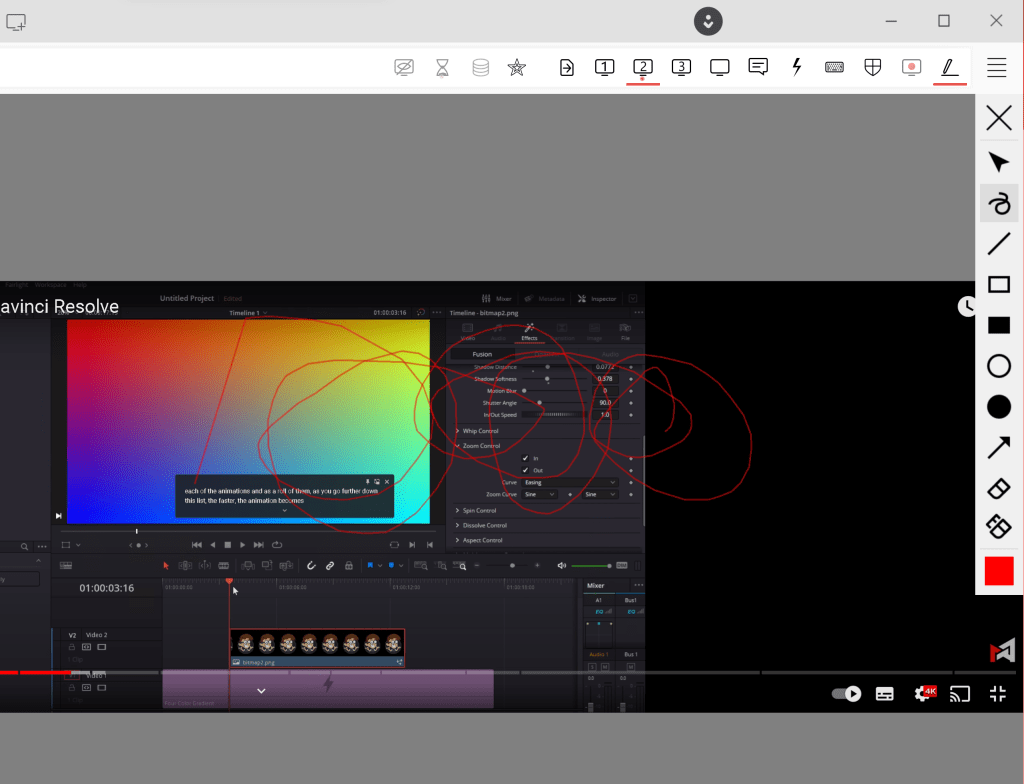
Task: Toggle the timeline snapping magnet icon
Action: (x=311, y=566)
